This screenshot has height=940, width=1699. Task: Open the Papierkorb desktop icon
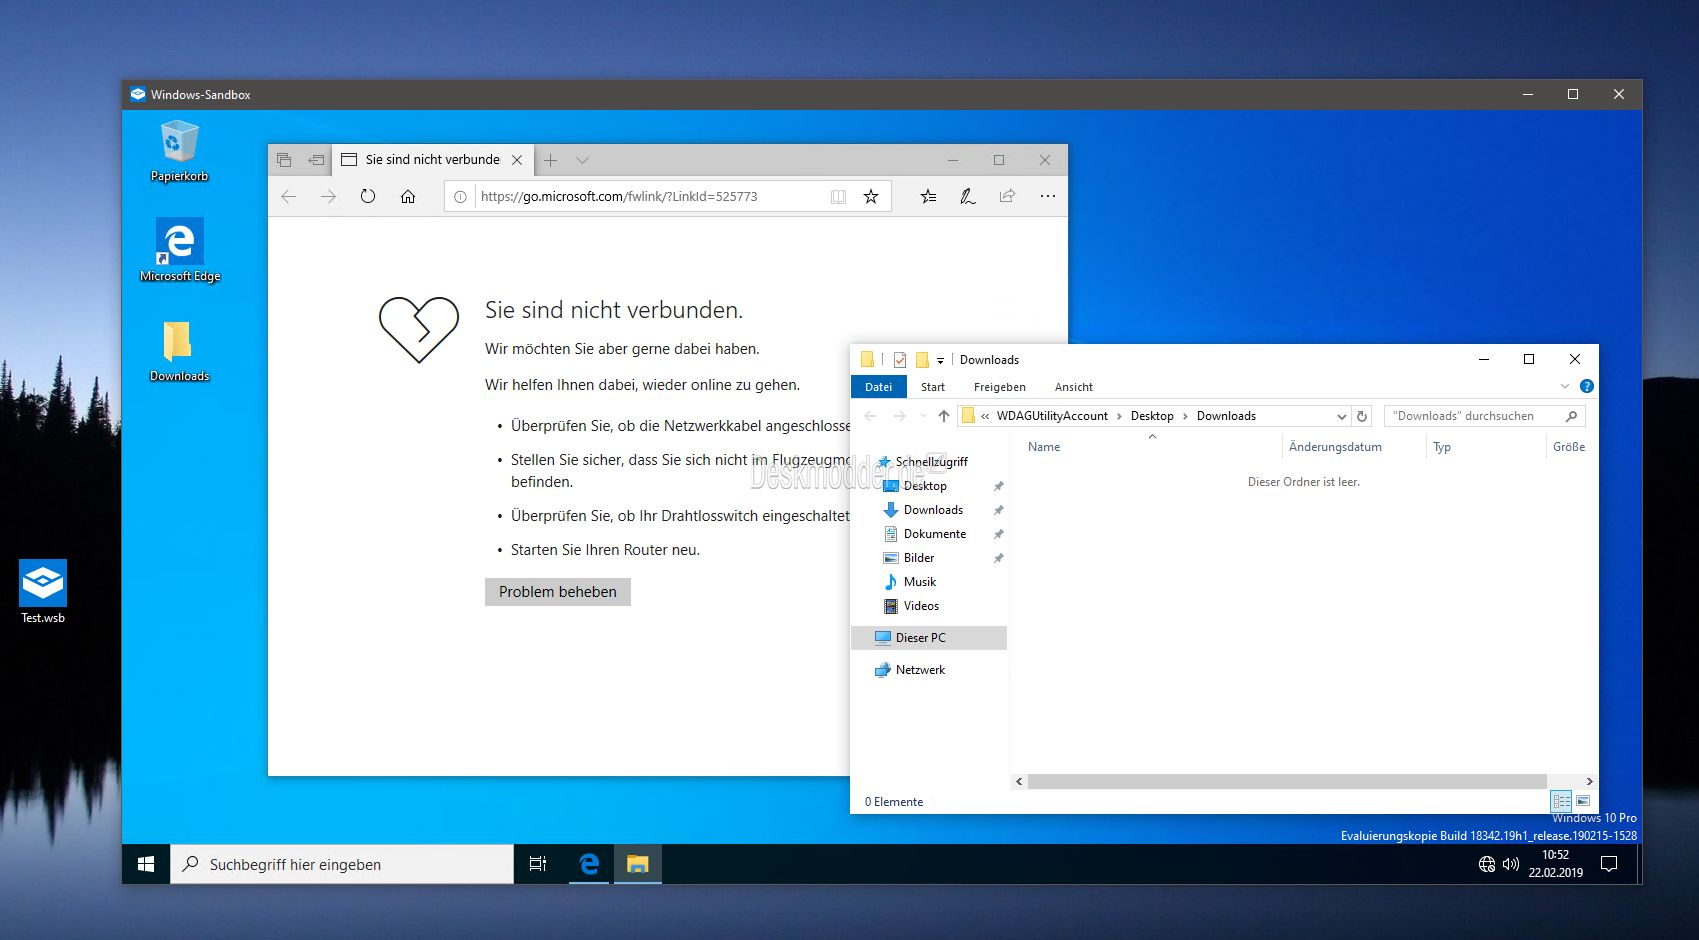[x=180, y=150]
